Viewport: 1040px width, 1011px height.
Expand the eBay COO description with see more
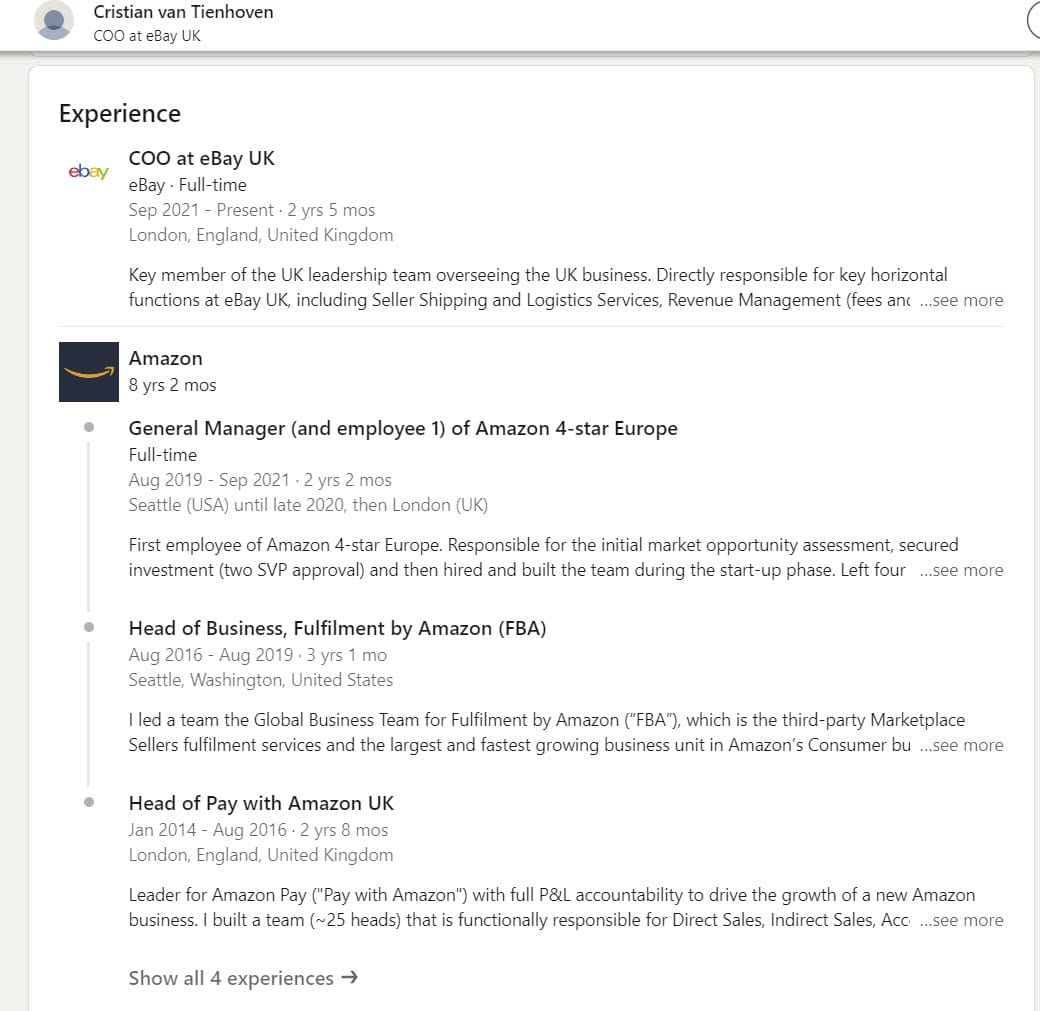click(x=961, y=300)
